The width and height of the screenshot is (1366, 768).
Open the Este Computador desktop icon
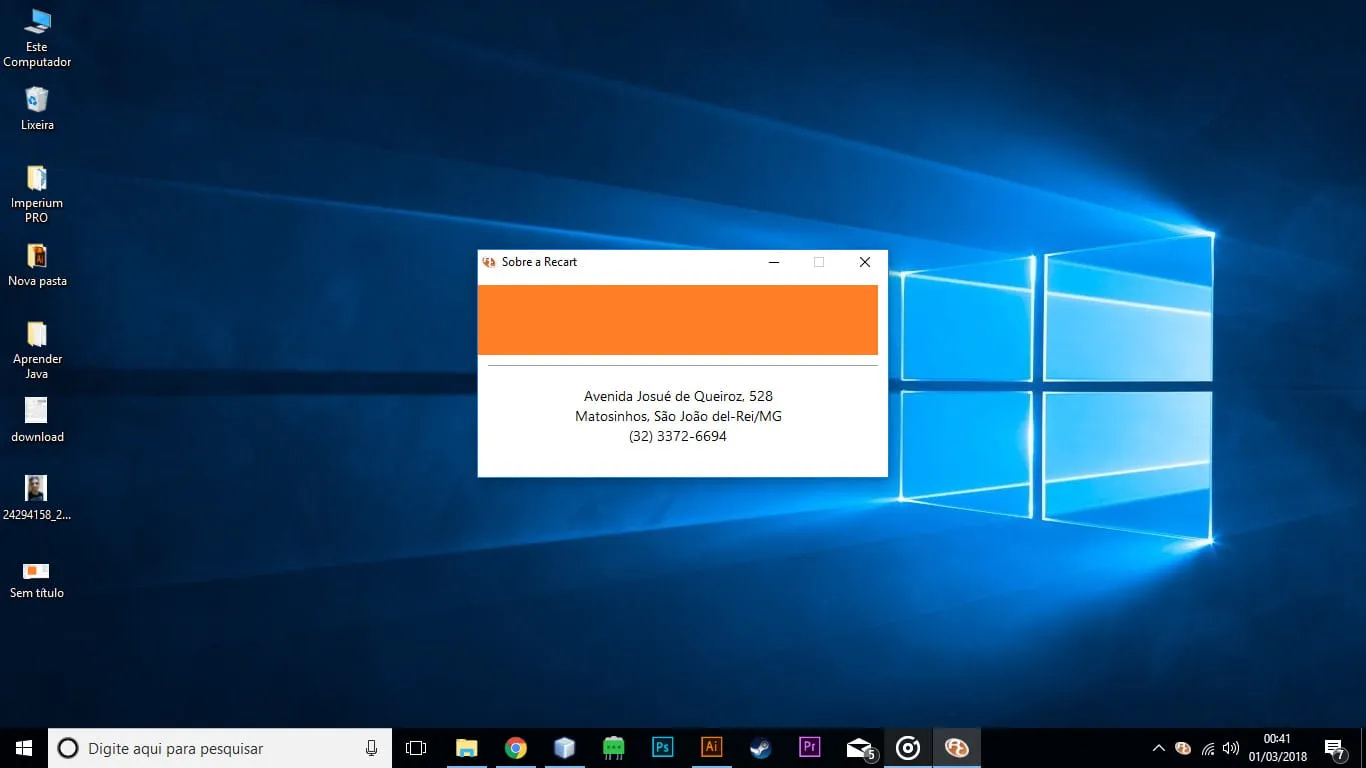click(37, 22)
